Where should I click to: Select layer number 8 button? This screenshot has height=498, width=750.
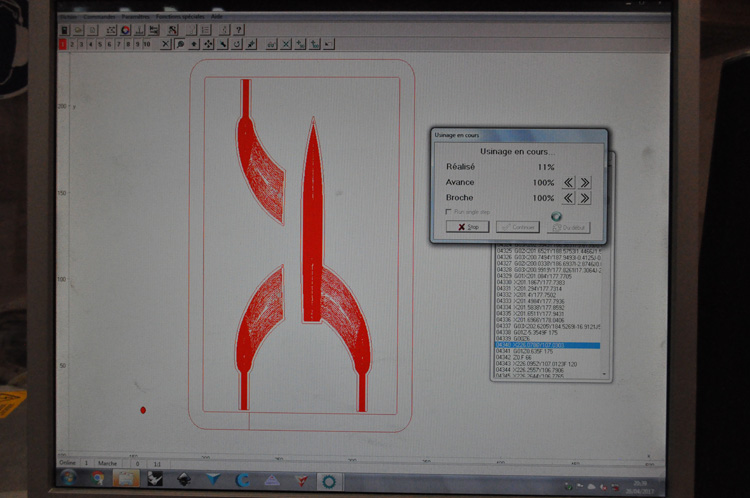pos(128,44)
